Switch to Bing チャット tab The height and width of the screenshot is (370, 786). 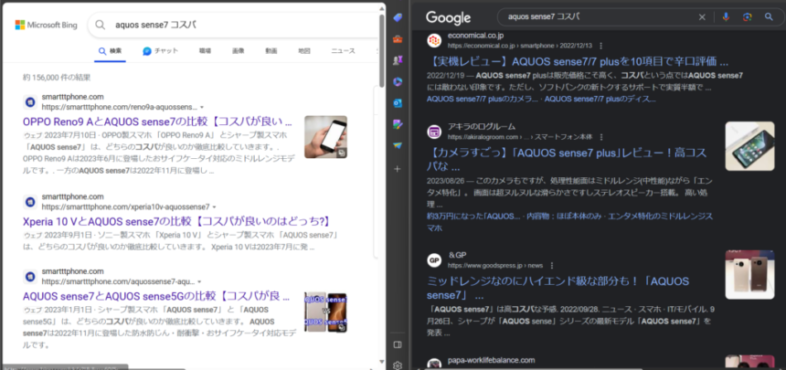pos(160,51)
